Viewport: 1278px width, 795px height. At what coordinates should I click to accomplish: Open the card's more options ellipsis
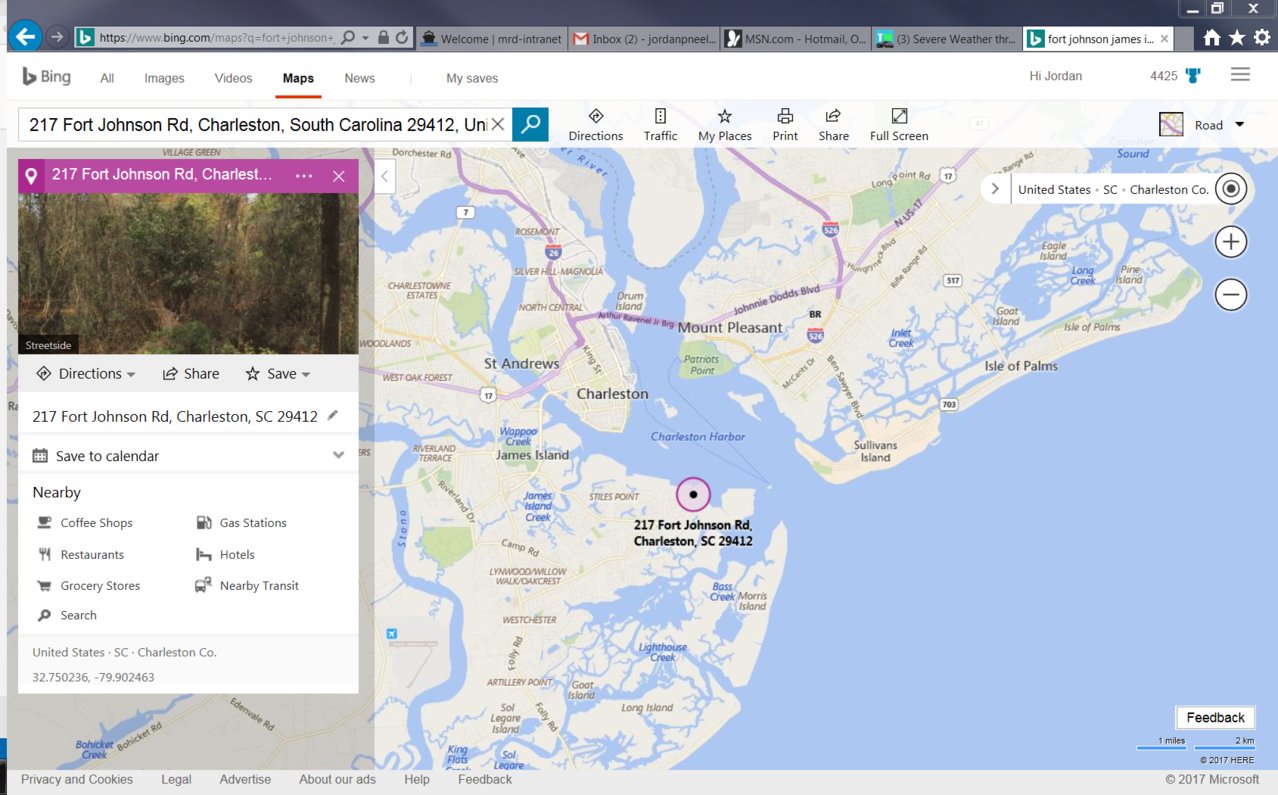[x=304, y=176]
